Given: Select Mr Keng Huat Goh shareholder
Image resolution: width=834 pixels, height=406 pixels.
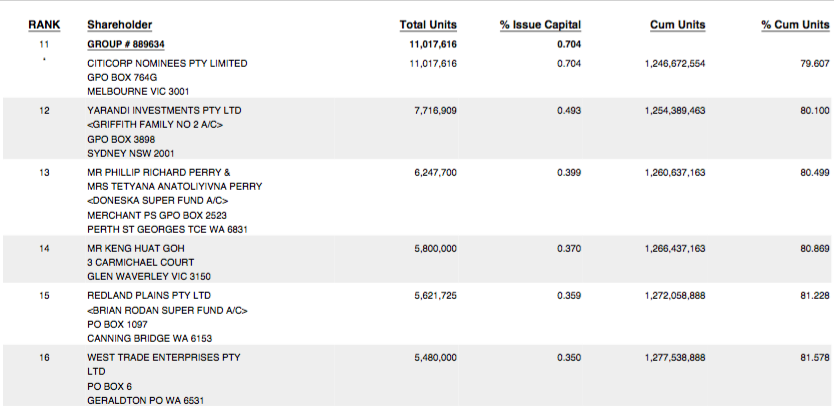Looking at the screenshot, I should pos(133,248).
